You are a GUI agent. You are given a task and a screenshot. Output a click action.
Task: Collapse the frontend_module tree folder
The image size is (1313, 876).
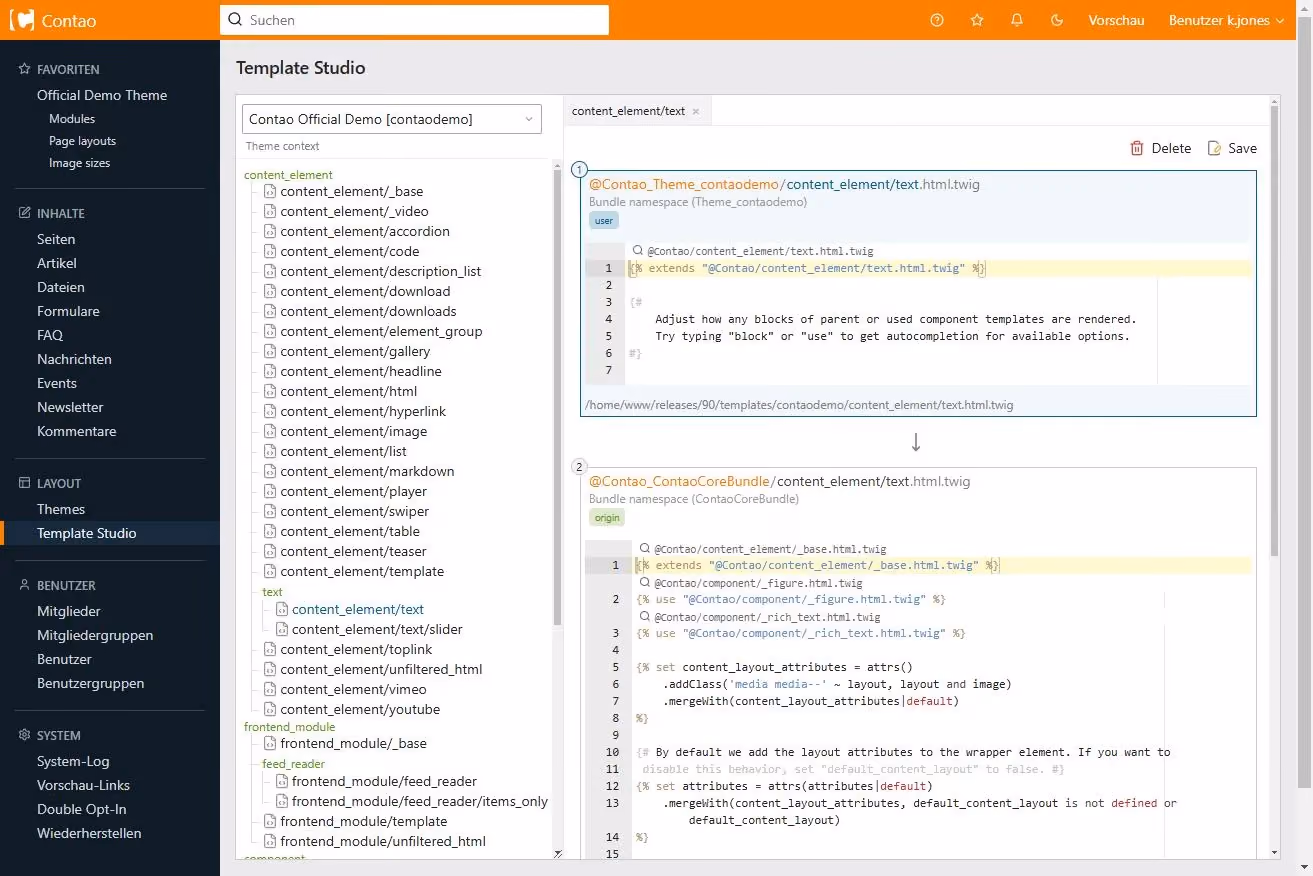point(290,727)
